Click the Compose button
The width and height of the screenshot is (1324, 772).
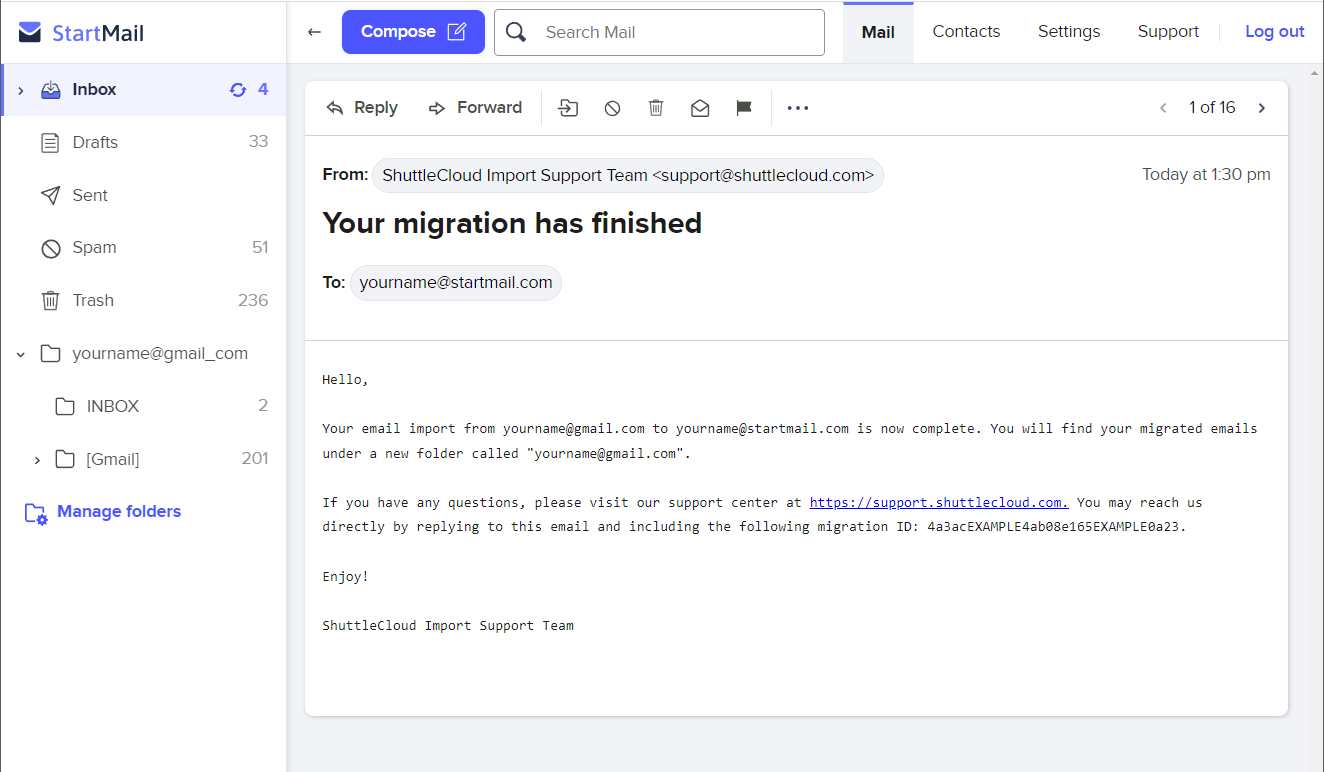point(413,31)
